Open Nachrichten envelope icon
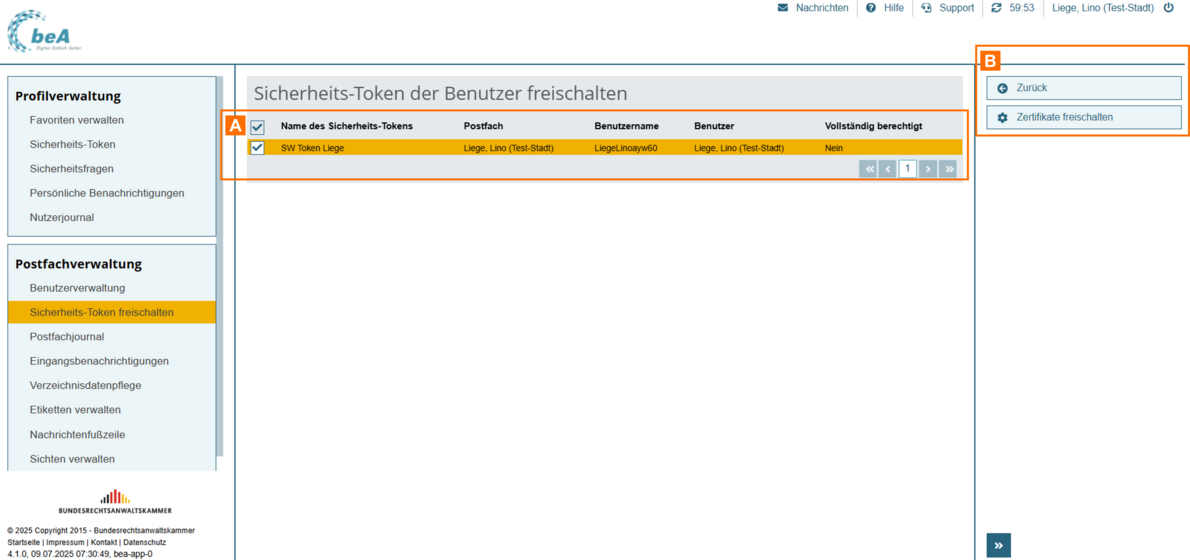This screenshot has width=1190, height=560. tap(783, 8)
